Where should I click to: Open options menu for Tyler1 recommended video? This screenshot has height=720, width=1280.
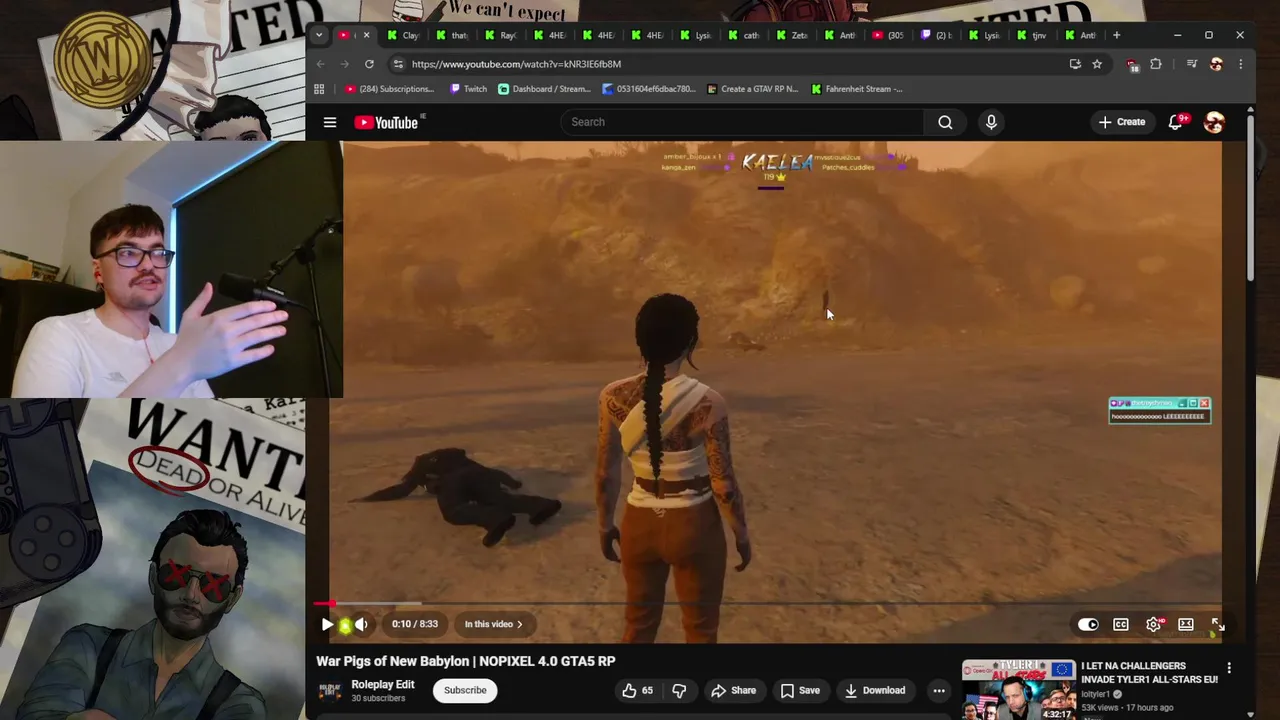pos(1229,668)
